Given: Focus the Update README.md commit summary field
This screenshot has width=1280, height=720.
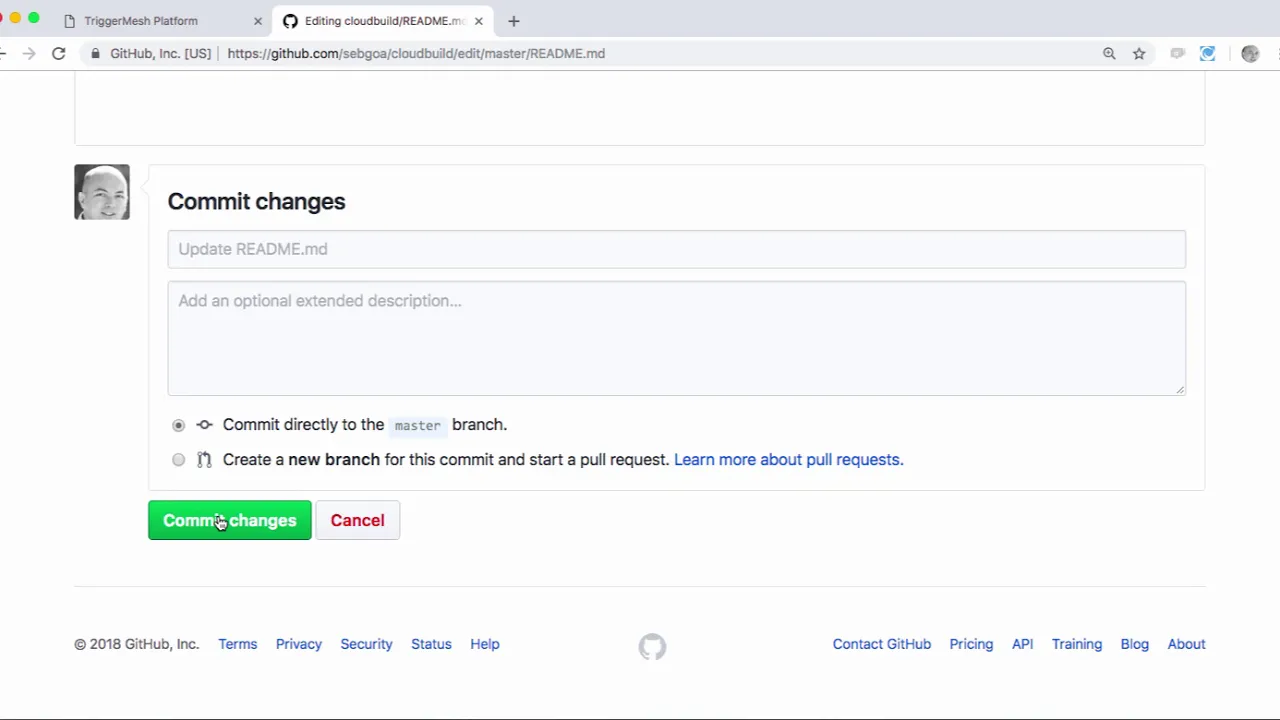Looking at the screenshot, I should pos(677,249).
